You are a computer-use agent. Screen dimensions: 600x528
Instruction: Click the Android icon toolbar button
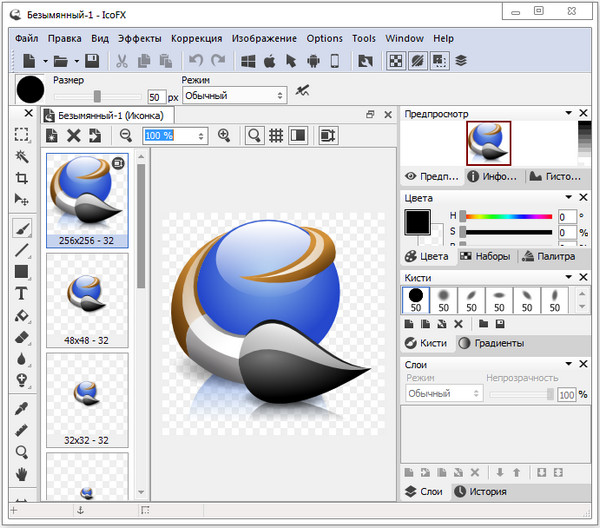[x=313, y=61]
